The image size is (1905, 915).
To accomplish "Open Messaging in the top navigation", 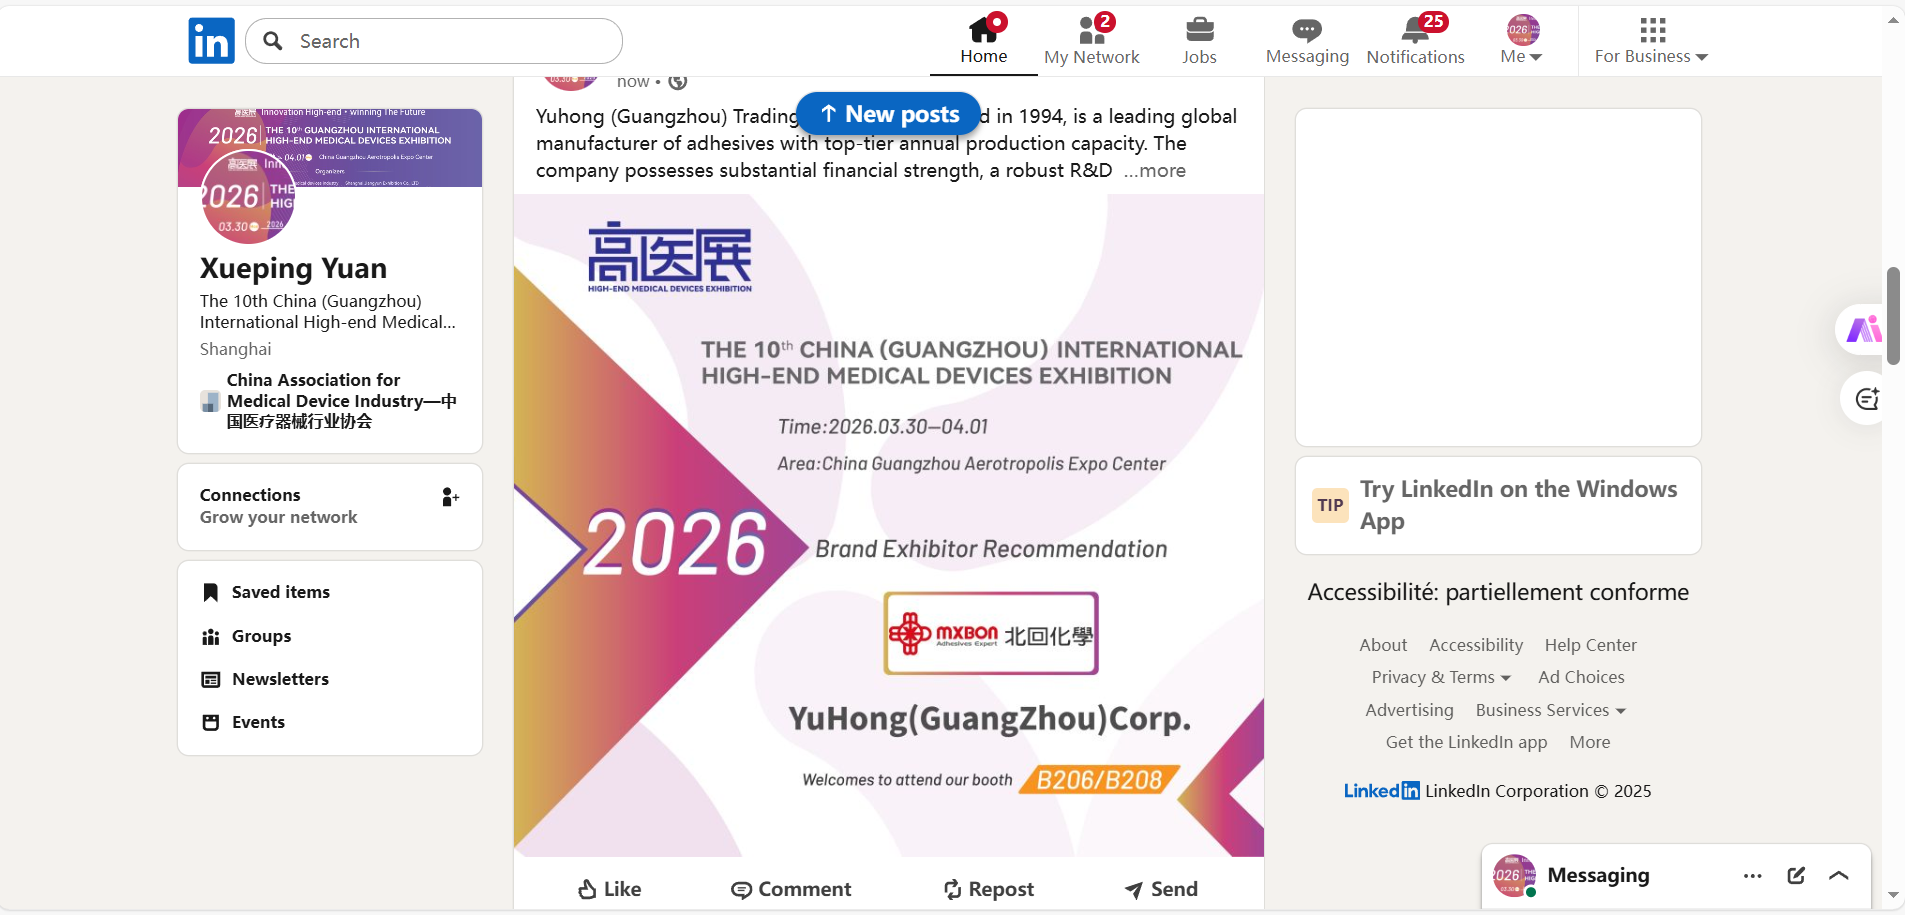I will 1307,41.
